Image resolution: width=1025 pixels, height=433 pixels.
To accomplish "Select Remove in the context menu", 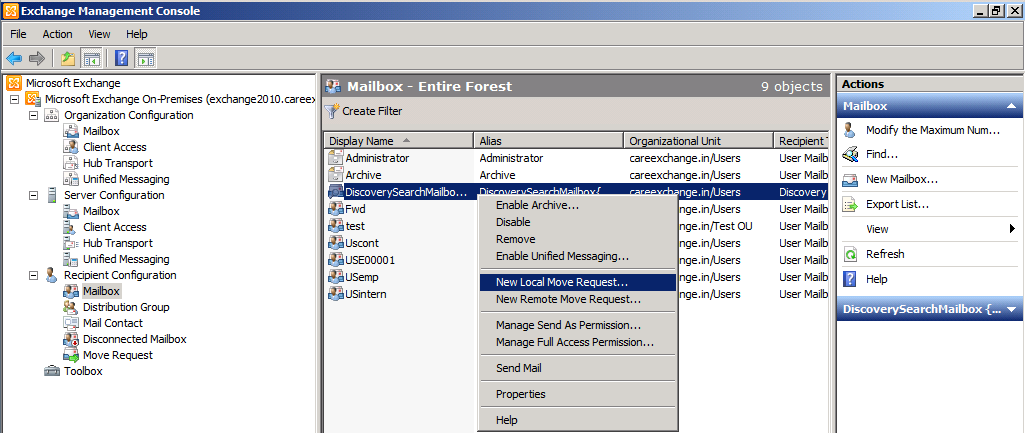I will click(x=578, y=239).
